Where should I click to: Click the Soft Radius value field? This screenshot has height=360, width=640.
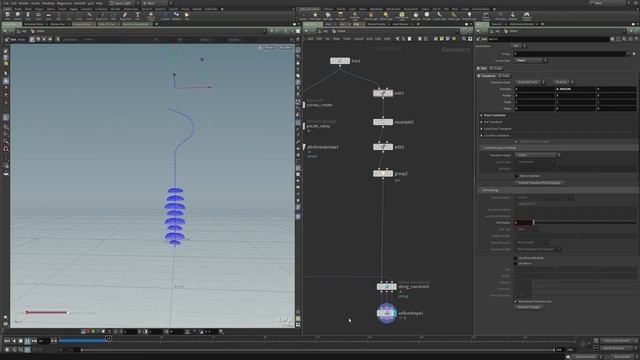(x=523, y=222)
